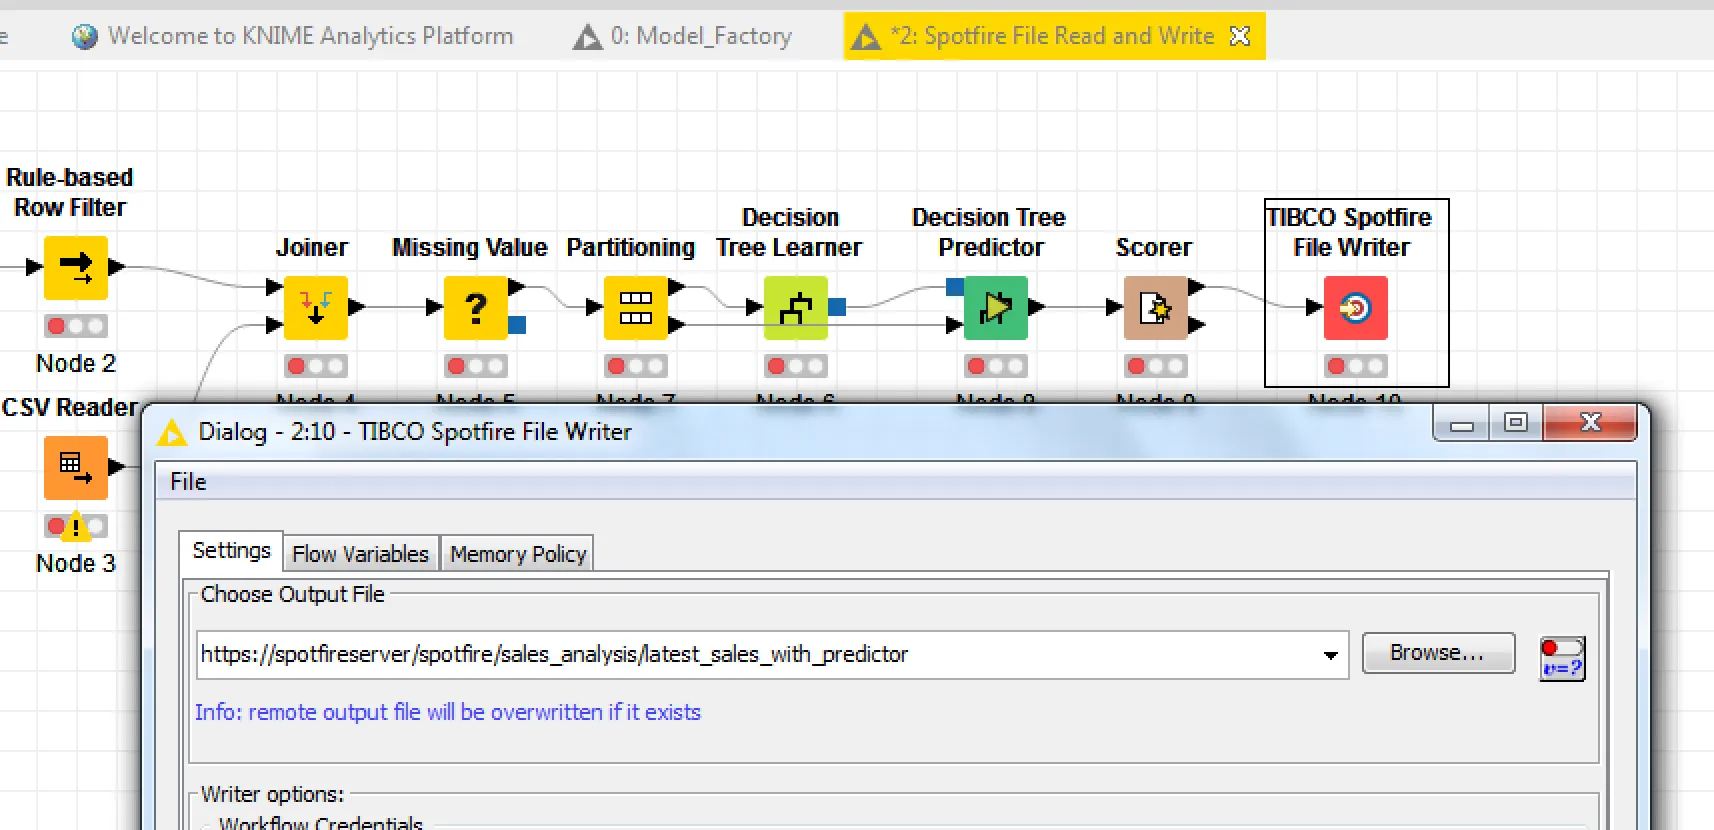The image size is (1714, 830).
Task: Select the CSV Reader node icon
Action: 76,468
